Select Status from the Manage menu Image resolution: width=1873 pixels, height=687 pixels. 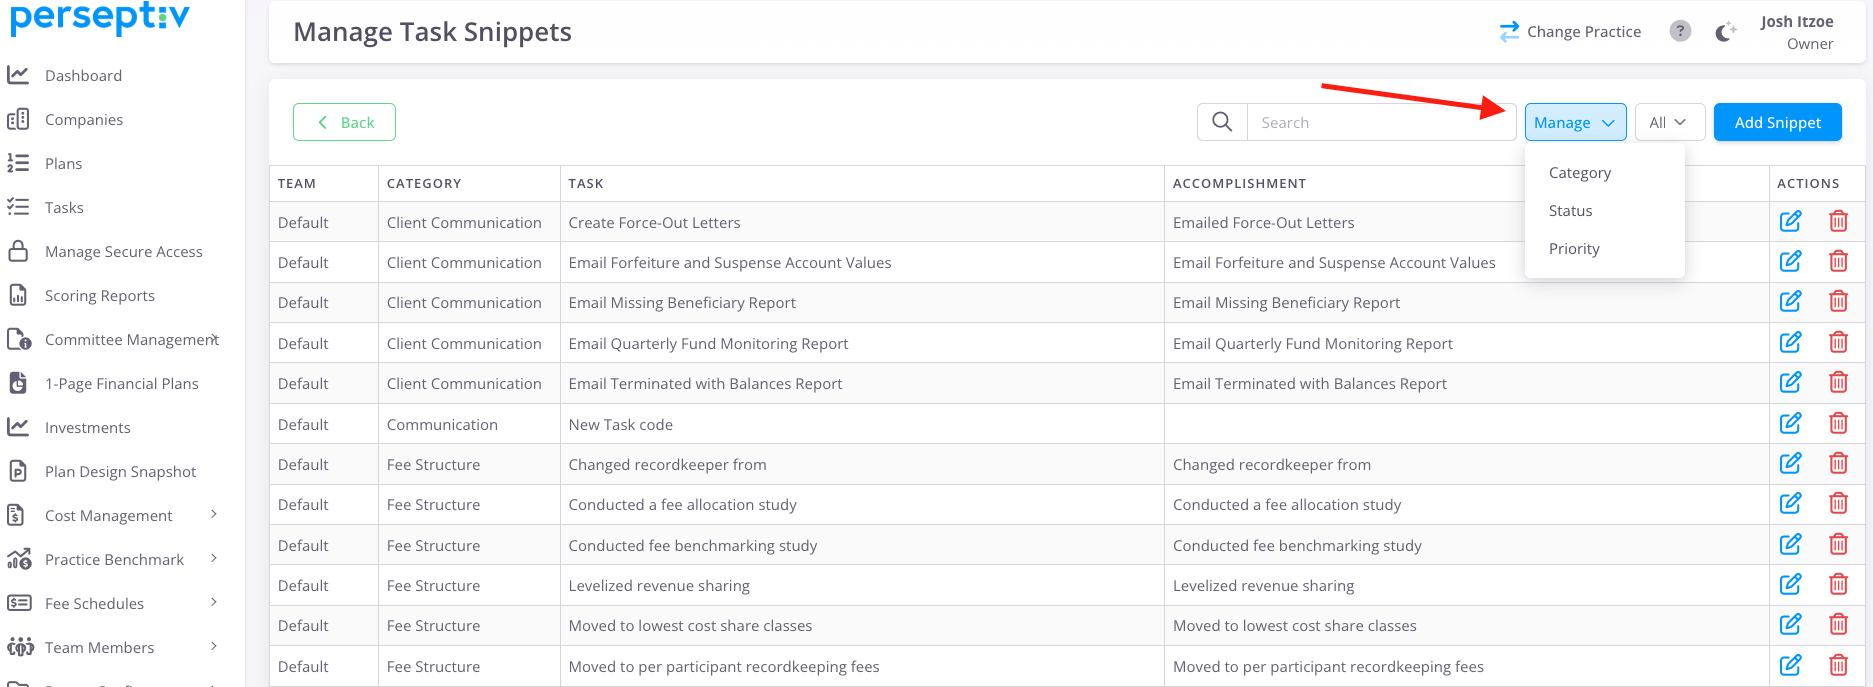(x=1570, y=211)
